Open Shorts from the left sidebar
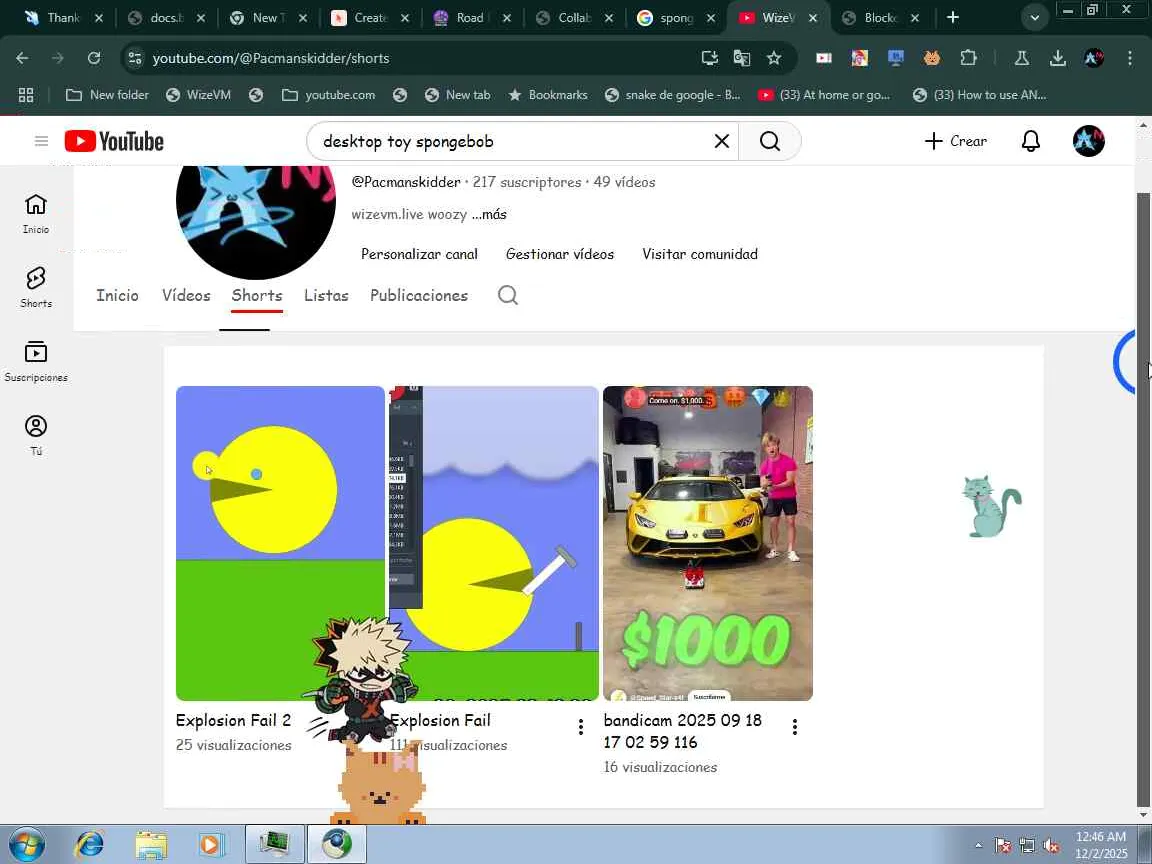Image resolution: width=1152 pixels, height=864 pixels. tap(35, 287)
